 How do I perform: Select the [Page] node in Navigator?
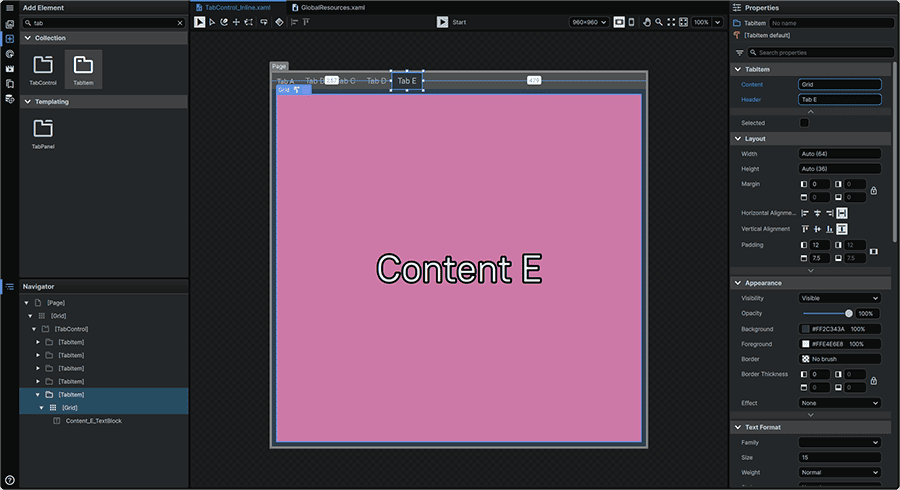pyautogui.click(x=56, y=302)
